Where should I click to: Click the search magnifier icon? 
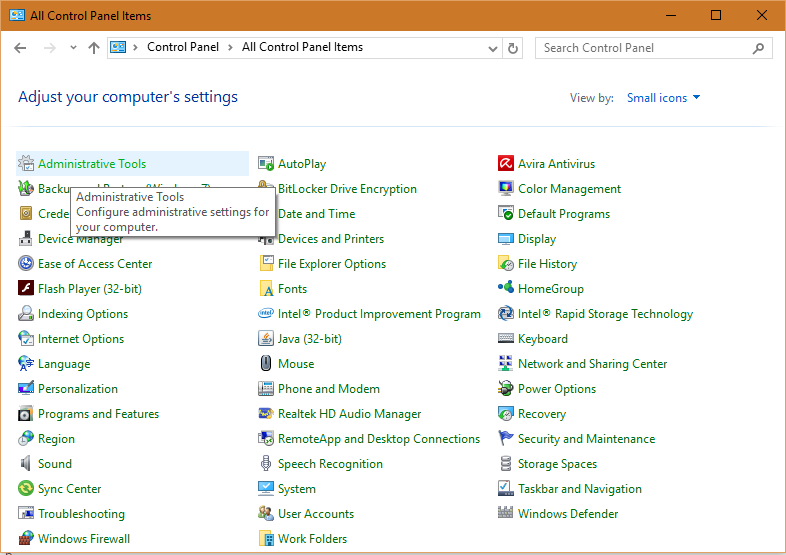pos(758,48)
